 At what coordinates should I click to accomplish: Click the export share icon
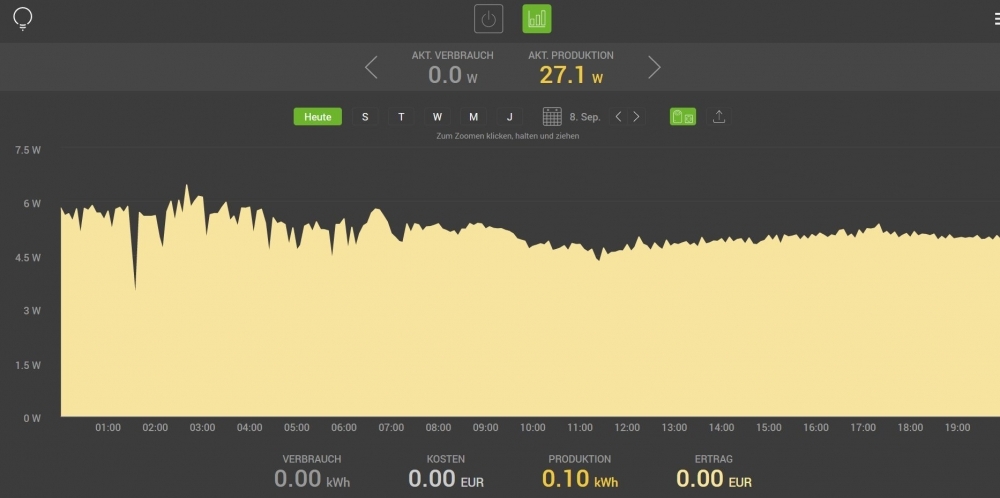[719, 117]
